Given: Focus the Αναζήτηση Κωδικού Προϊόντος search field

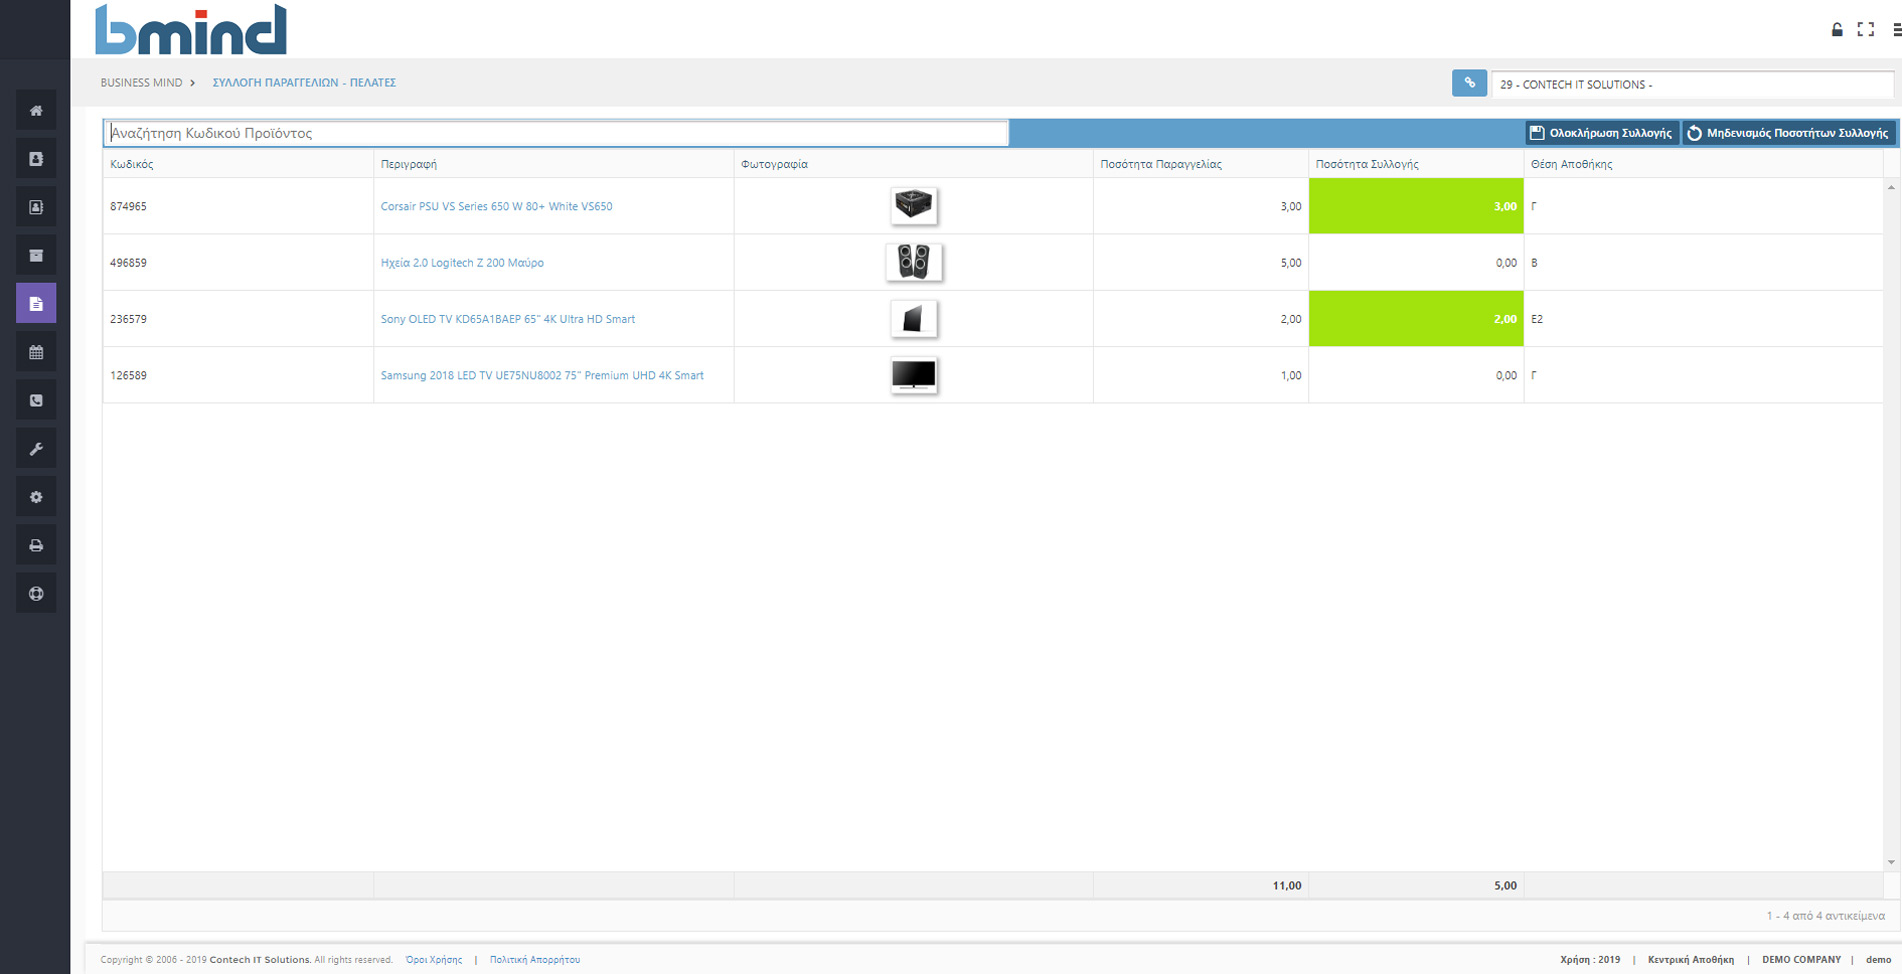Looking at the screenshot, I should [x=556, y=133].
